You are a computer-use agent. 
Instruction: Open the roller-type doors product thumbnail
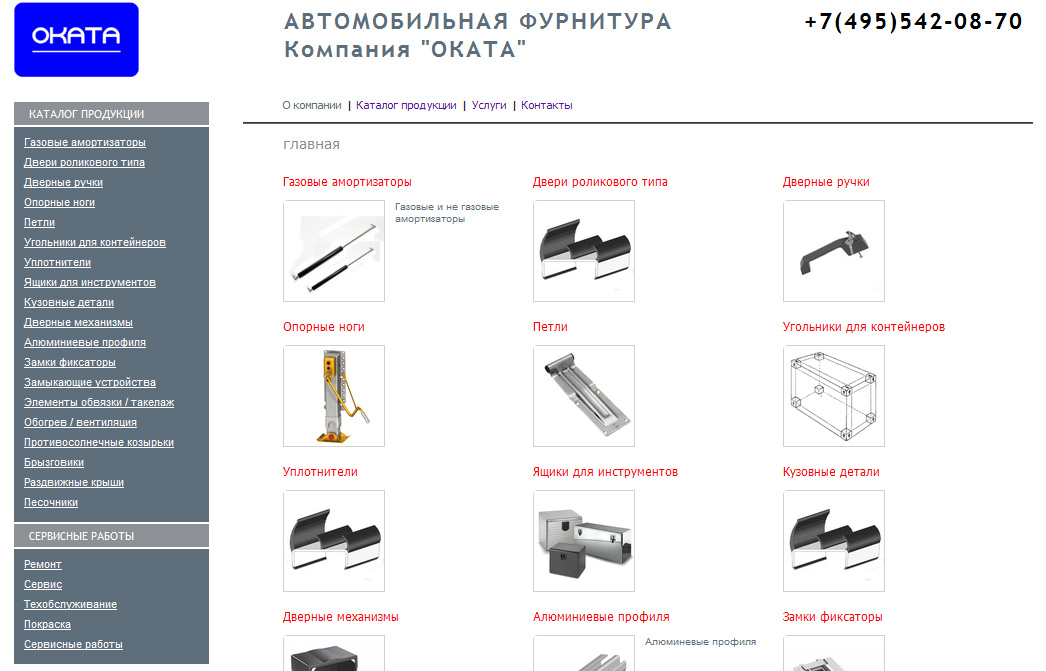click(584, 251)
